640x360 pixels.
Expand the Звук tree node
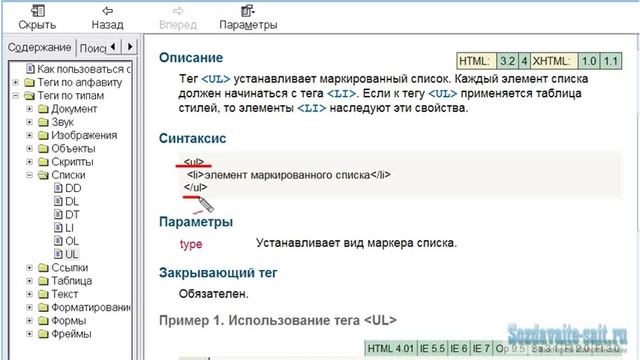pos(29,122)
